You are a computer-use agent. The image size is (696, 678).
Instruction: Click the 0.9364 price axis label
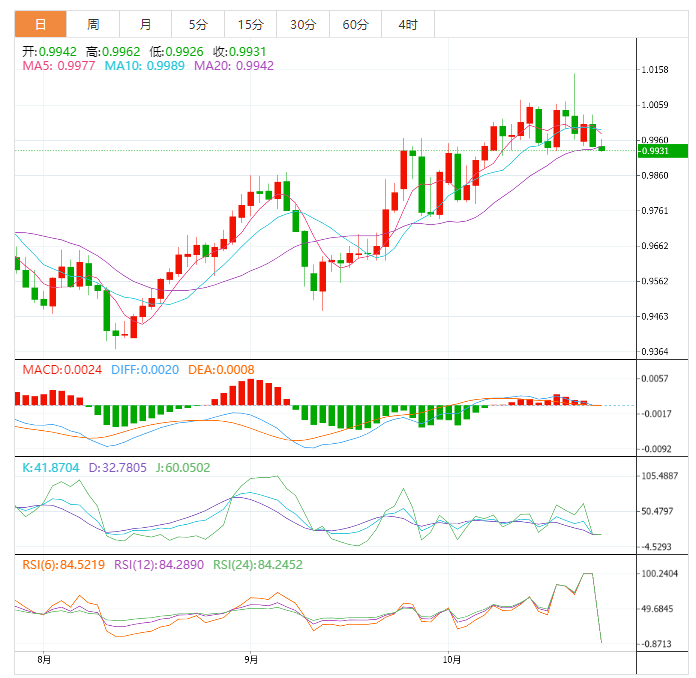(x=655, y=352)
